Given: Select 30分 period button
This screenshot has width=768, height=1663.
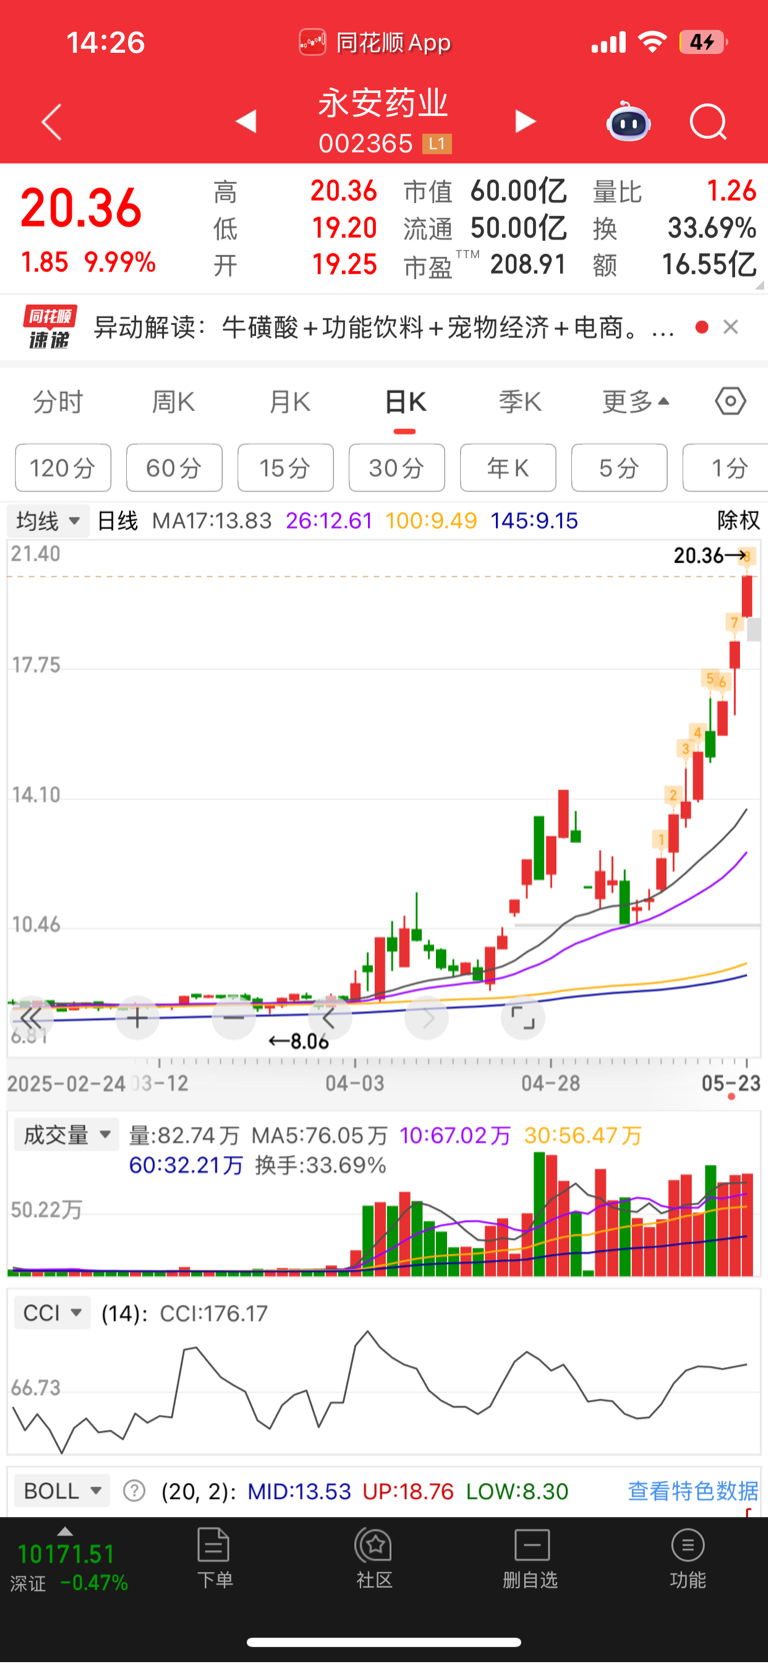Looking at the screenshot, I should point(396,468).
